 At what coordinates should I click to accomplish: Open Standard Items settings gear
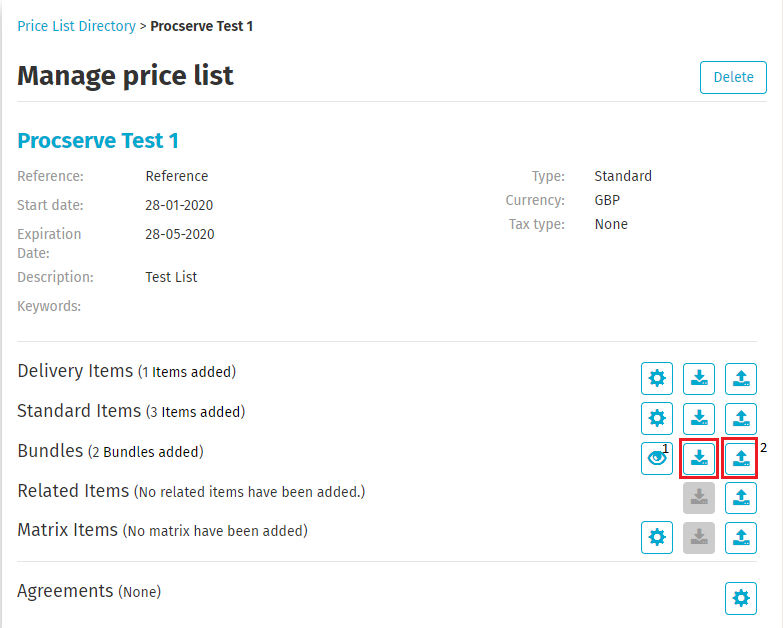point(657,418)
